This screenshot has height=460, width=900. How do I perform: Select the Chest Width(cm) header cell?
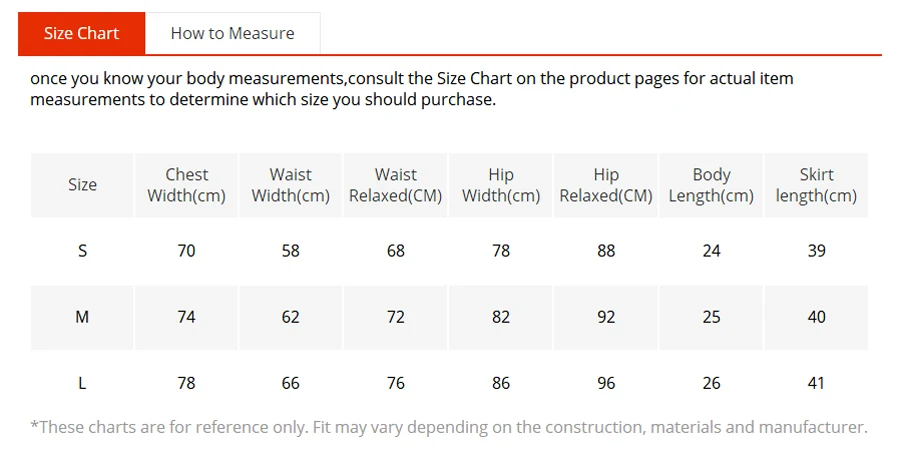(x=187, y=185)
